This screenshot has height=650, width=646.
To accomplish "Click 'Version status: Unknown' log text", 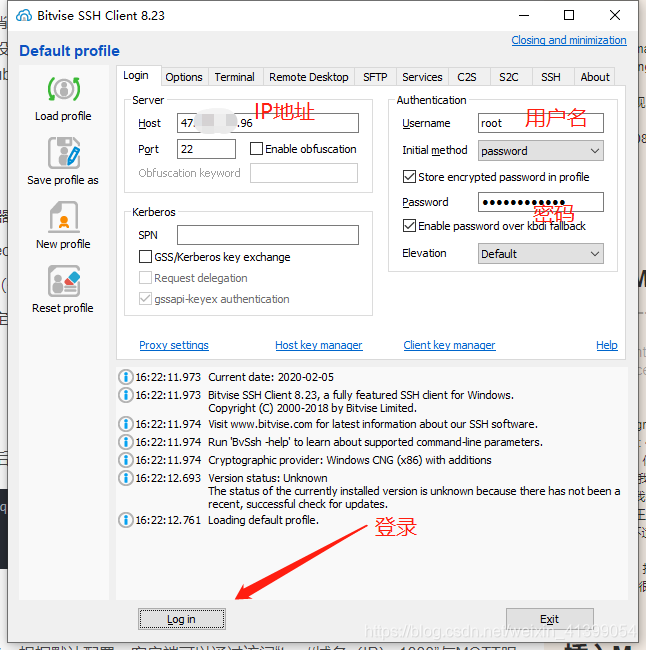I will (268, 478).
